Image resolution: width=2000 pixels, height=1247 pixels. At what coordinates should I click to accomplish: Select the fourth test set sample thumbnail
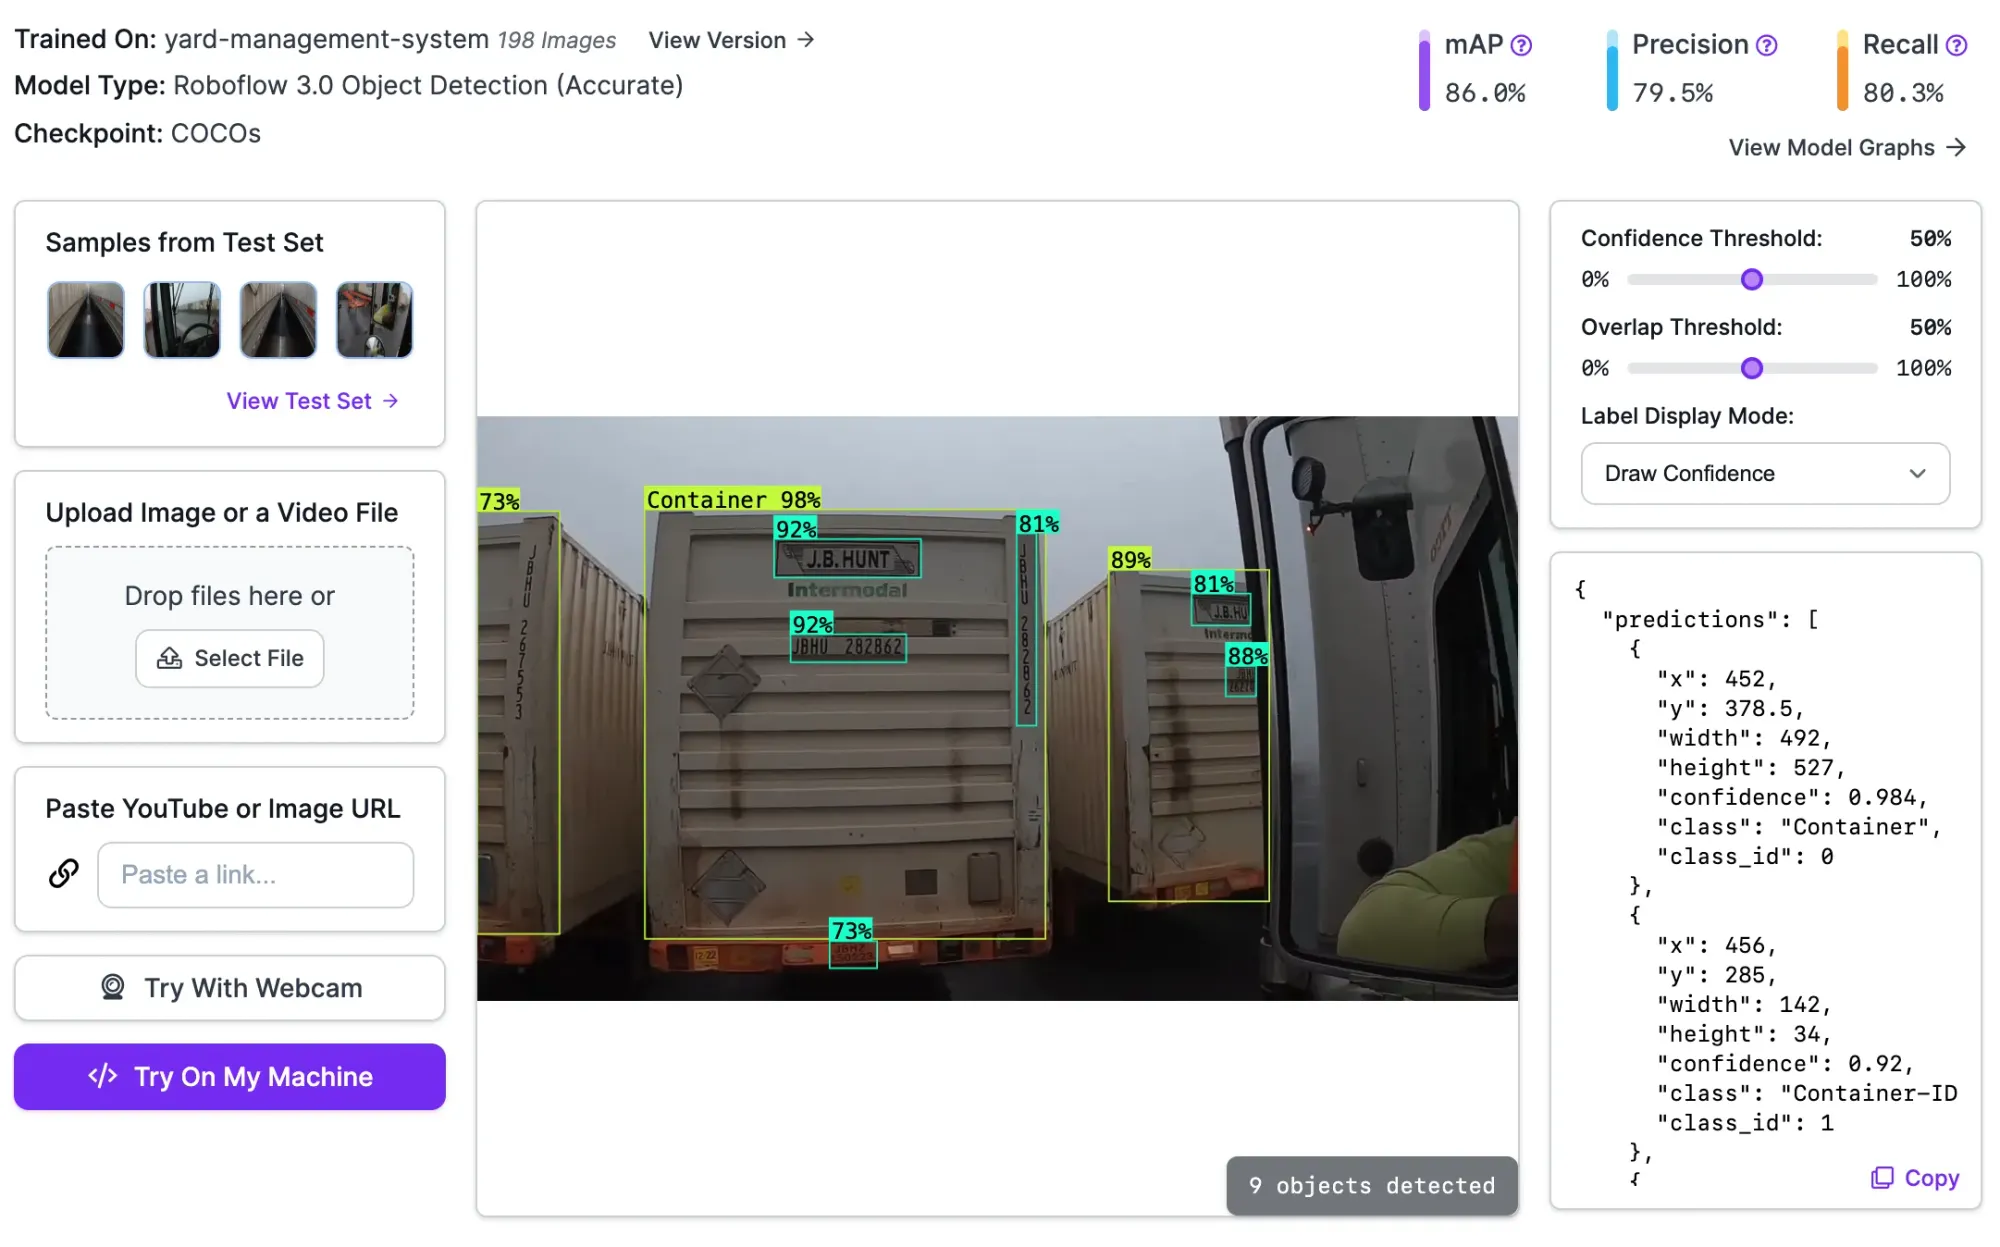click(374, 320)
